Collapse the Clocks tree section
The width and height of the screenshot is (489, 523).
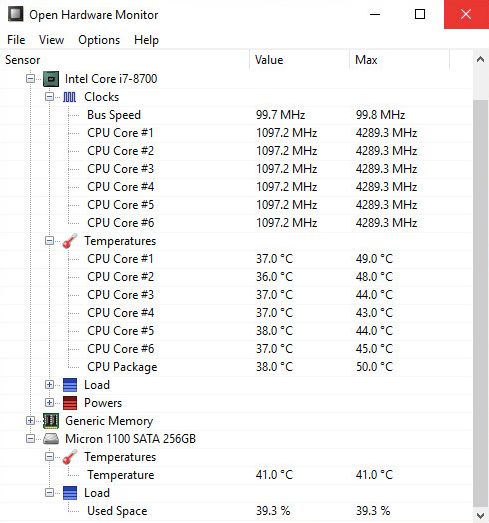[49, 97]
